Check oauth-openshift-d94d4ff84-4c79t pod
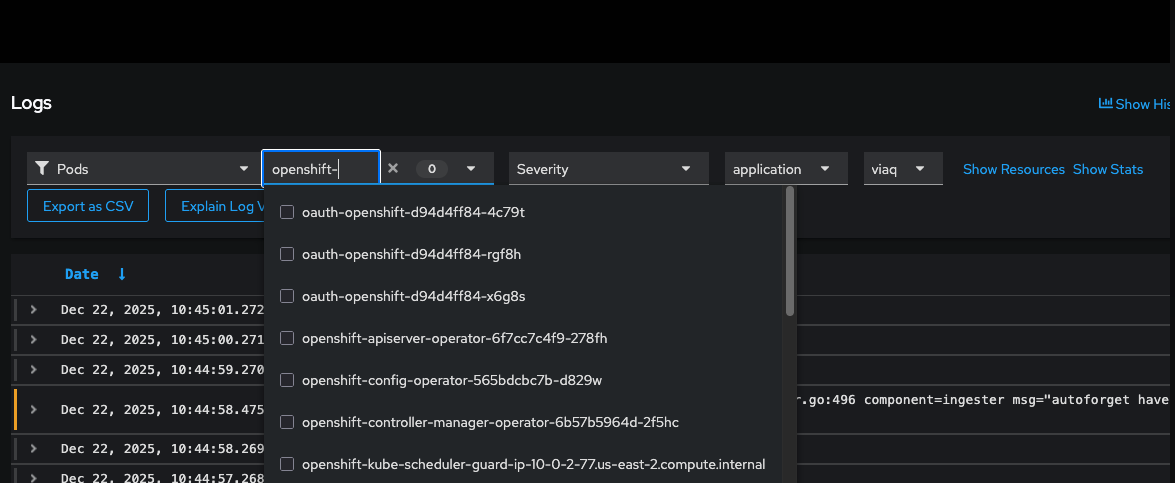Viewport: 1175px width, 483px height. [x=286, y=213]
